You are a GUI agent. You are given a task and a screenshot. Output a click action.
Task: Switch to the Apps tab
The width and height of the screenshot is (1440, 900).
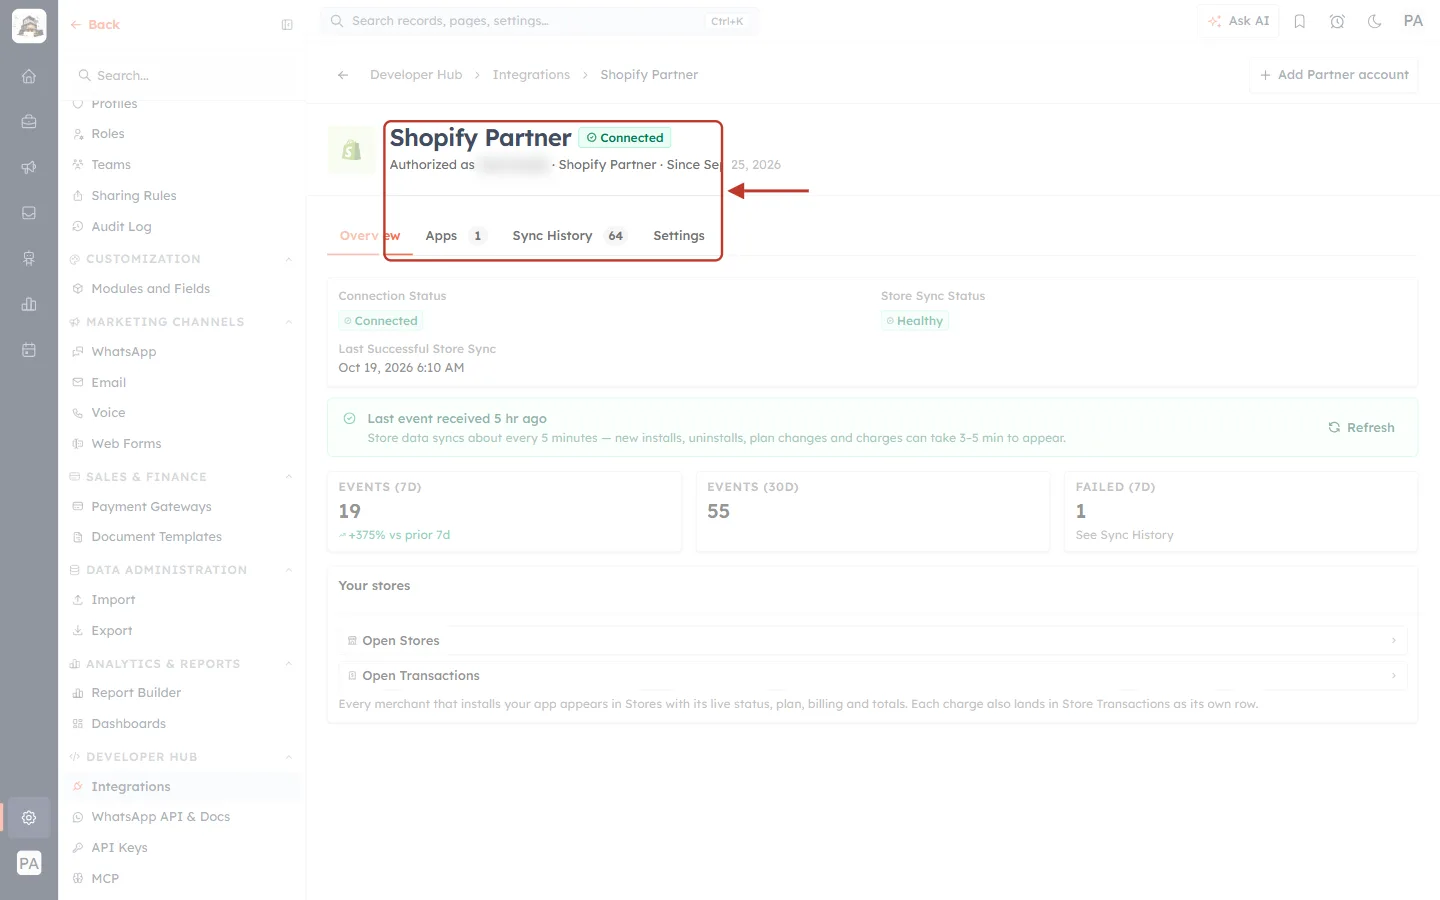(x=455, y=236)
